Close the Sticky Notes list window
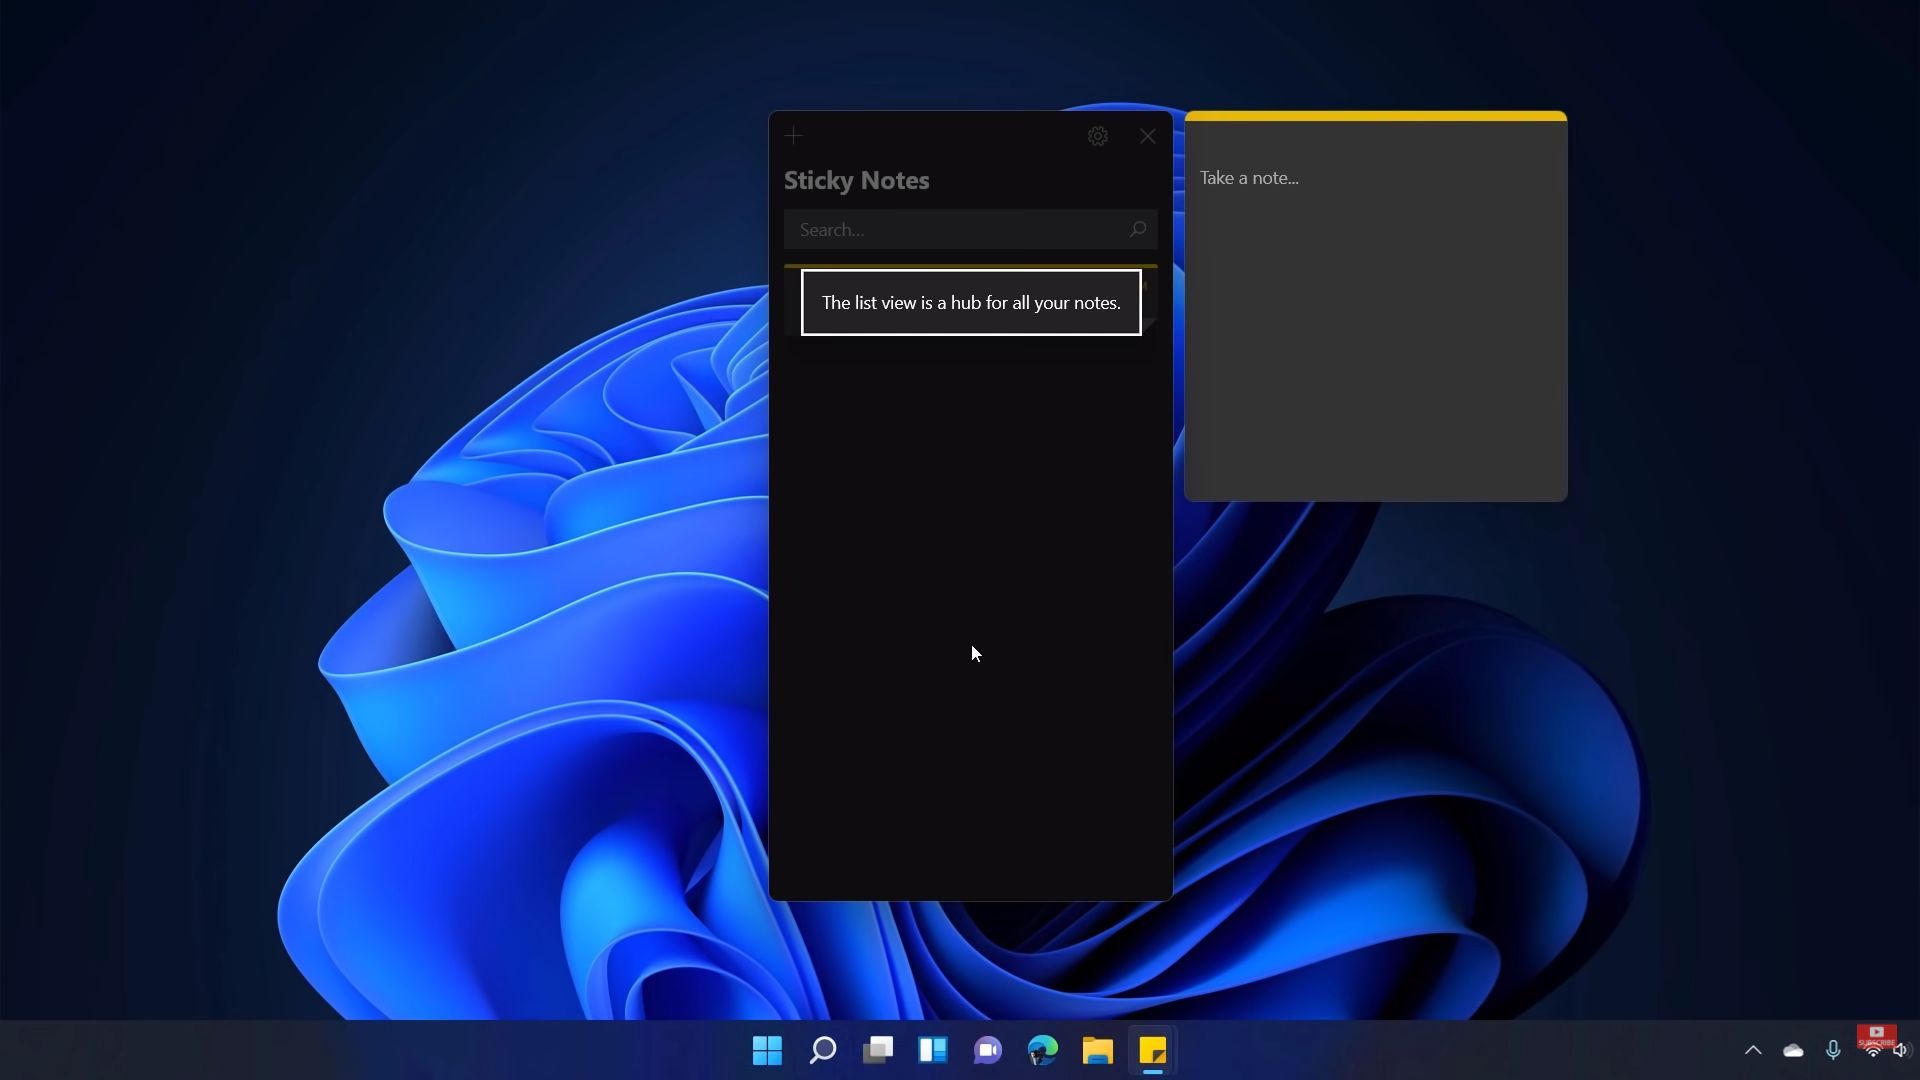Image resolution: width=1920 pixels, height=1080 pixels. [1148, 136]
